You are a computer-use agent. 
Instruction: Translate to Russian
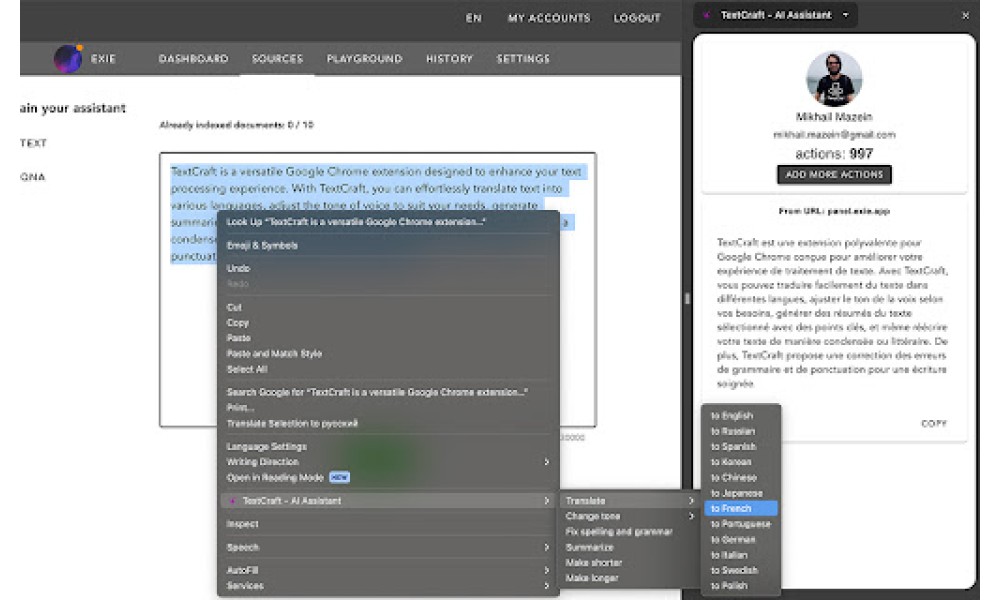coord(741,431)
